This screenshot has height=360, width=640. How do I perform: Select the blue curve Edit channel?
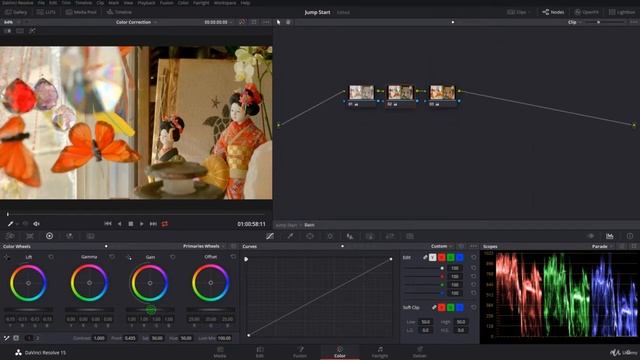460,257
